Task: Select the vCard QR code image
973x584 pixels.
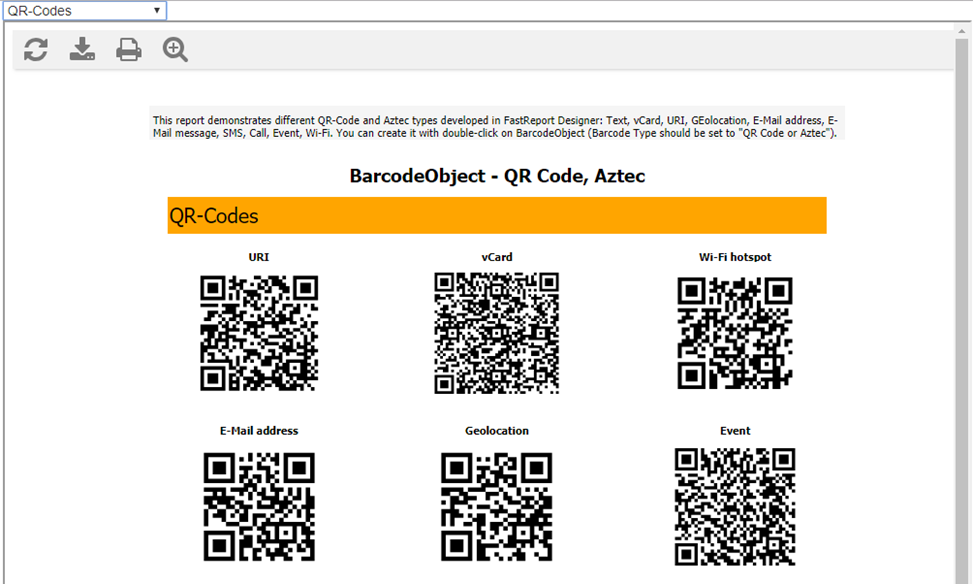Action: point(496,333)
